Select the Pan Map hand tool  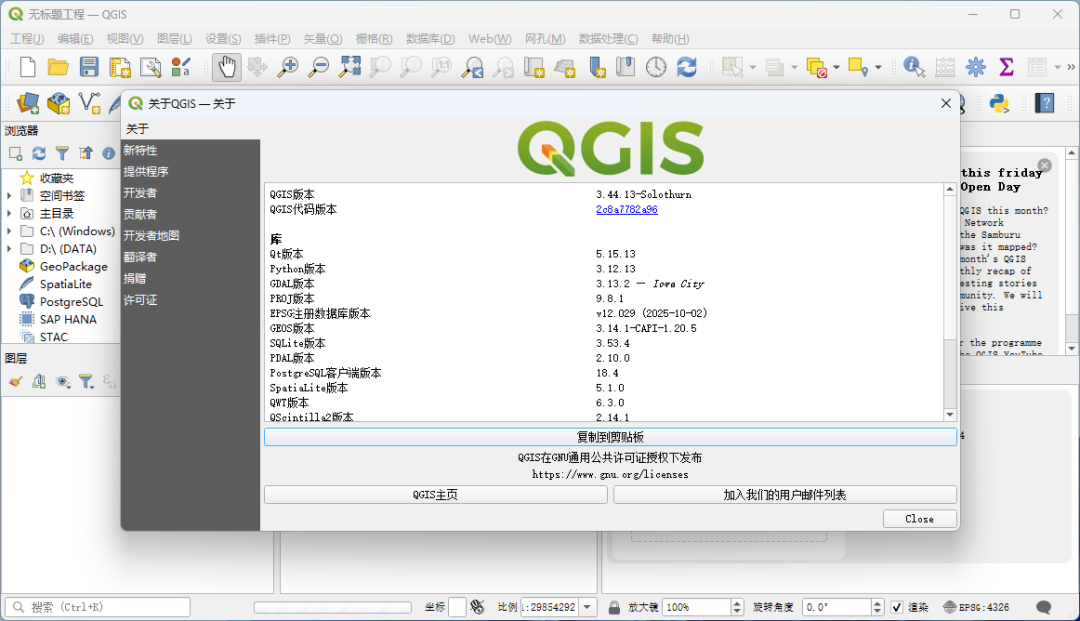[x=227, y=67]
